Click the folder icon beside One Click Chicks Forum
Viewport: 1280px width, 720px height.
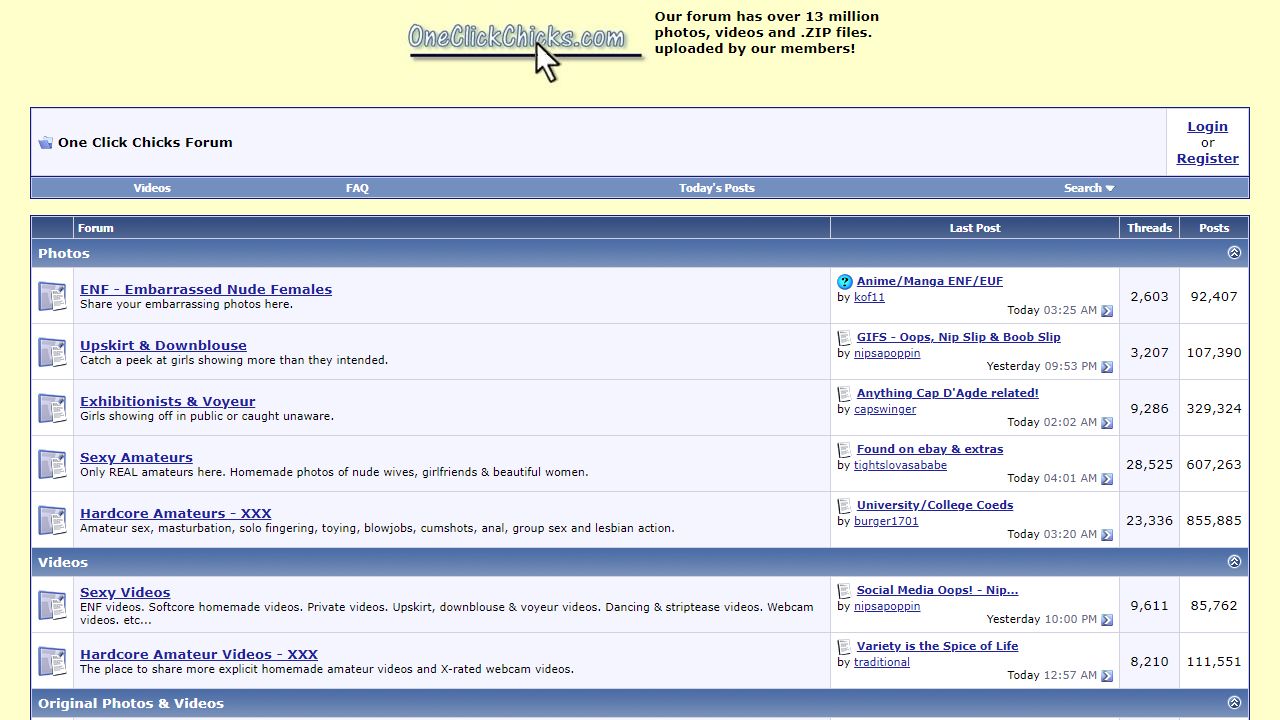click(46, 143)
